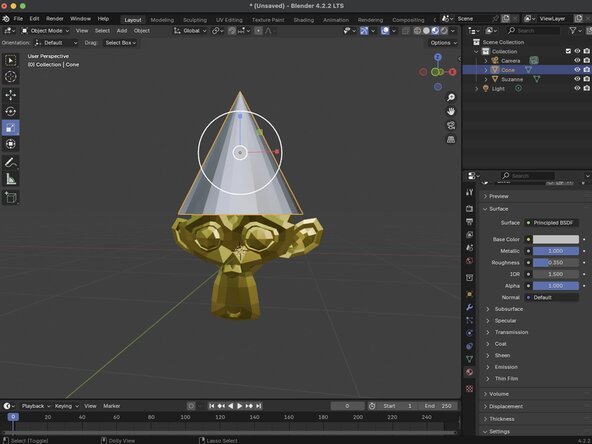Switch to material preview shading
This screenshot has height=444, width=592.
coord(435,31)
